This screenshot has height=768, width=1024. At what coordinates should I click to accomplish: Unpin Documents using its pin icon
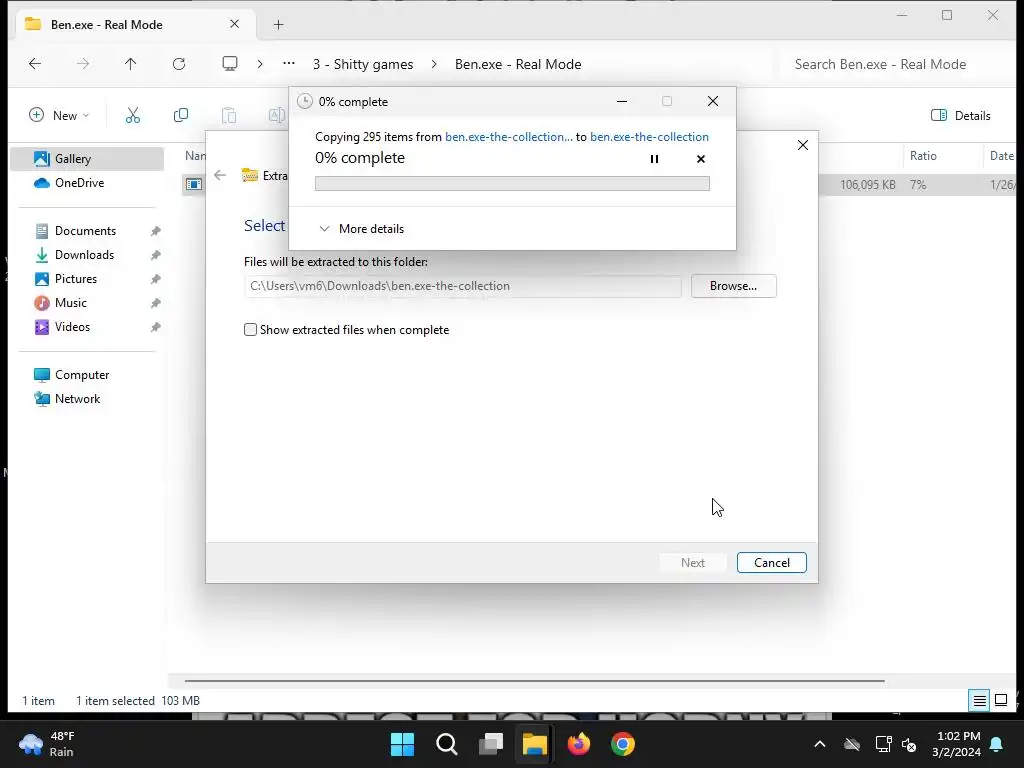click(155, 231)
